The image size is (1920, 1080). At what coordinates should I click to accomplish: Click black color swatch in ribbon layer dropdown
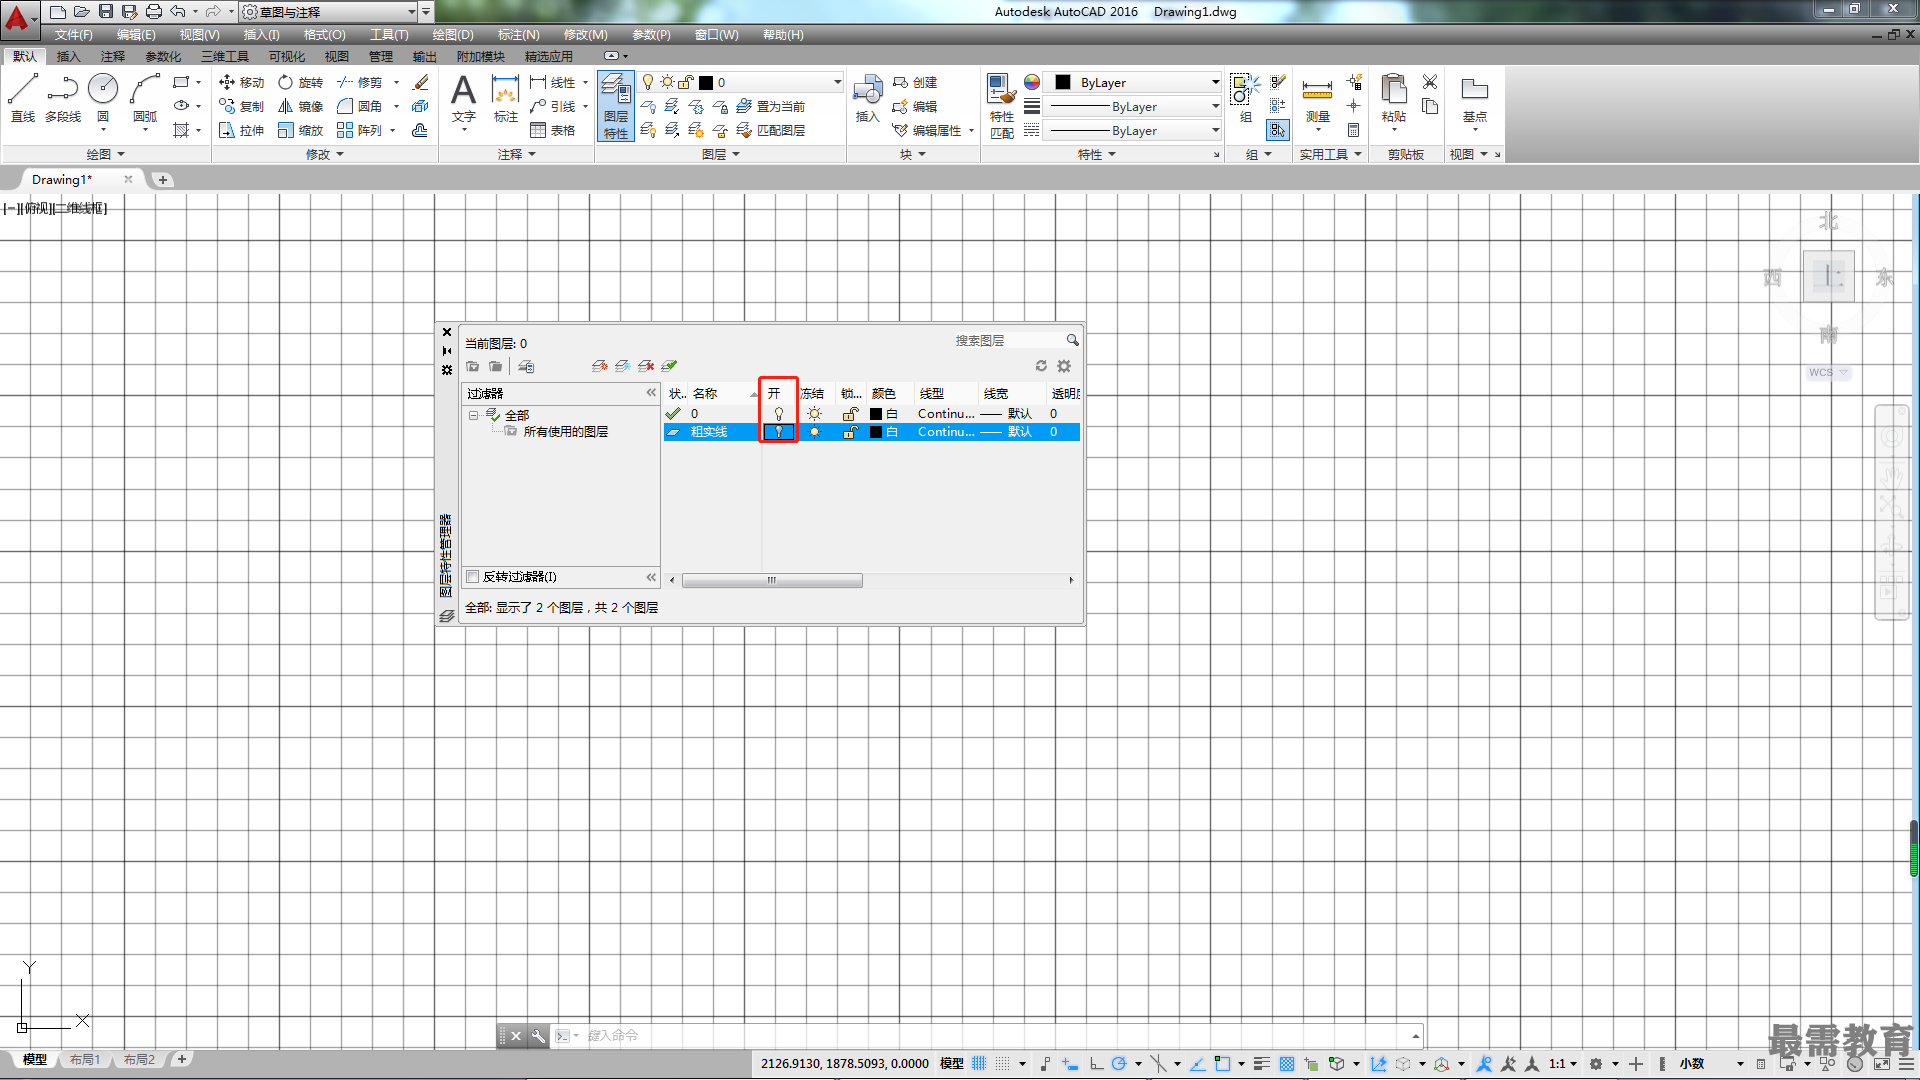coord(706,82)
